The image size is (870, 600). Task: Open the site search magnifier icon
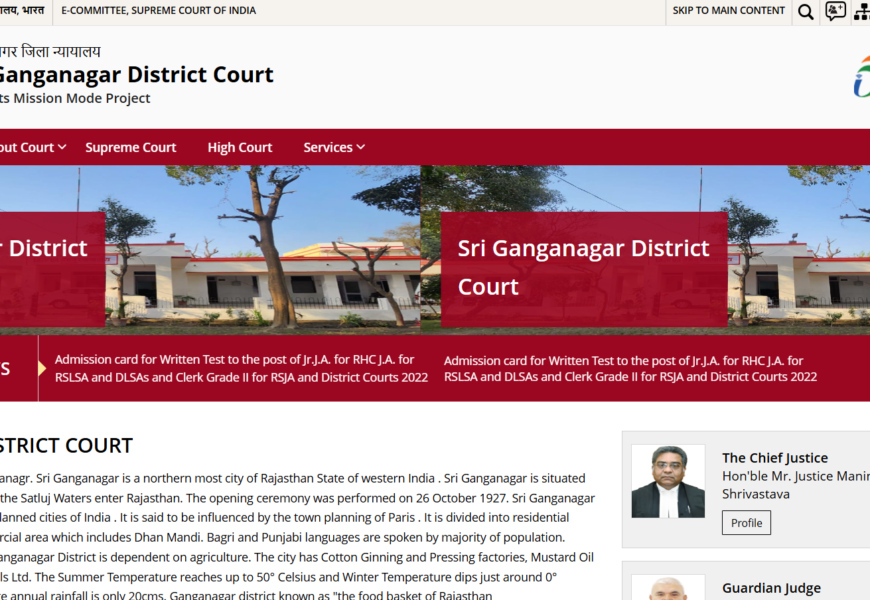coord(805,12)
